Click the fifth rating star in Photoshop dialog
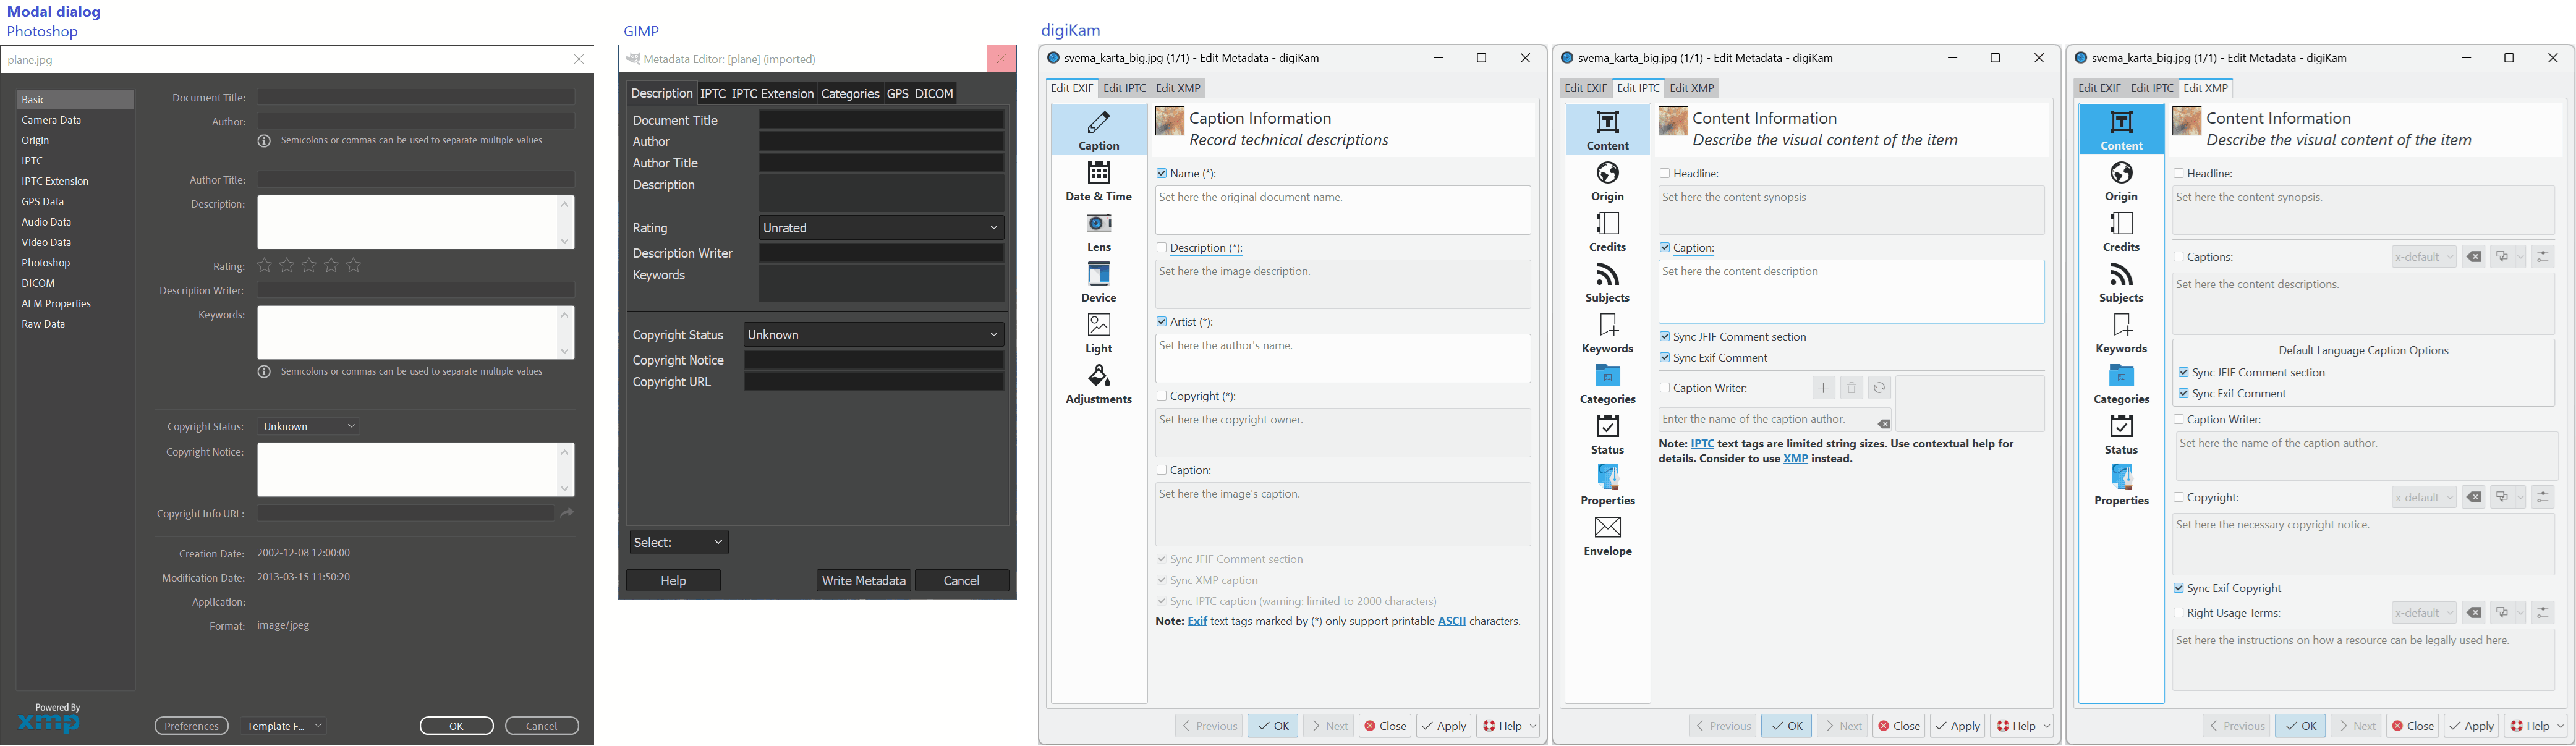The height and width of the screenshot is (746, 2576). 354,266
